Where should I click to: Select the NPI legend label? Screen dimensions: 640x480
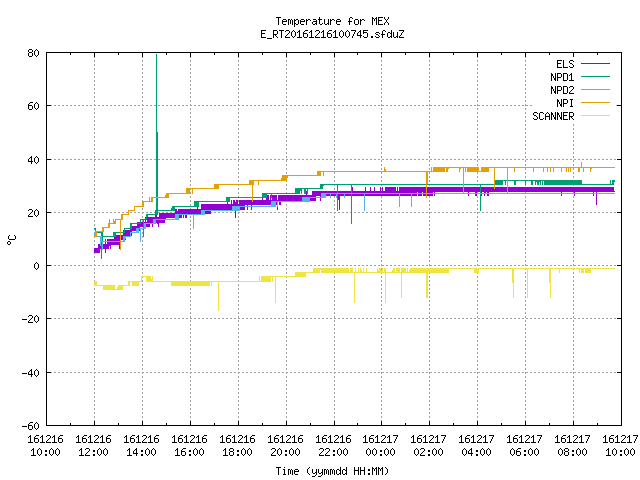565,103
